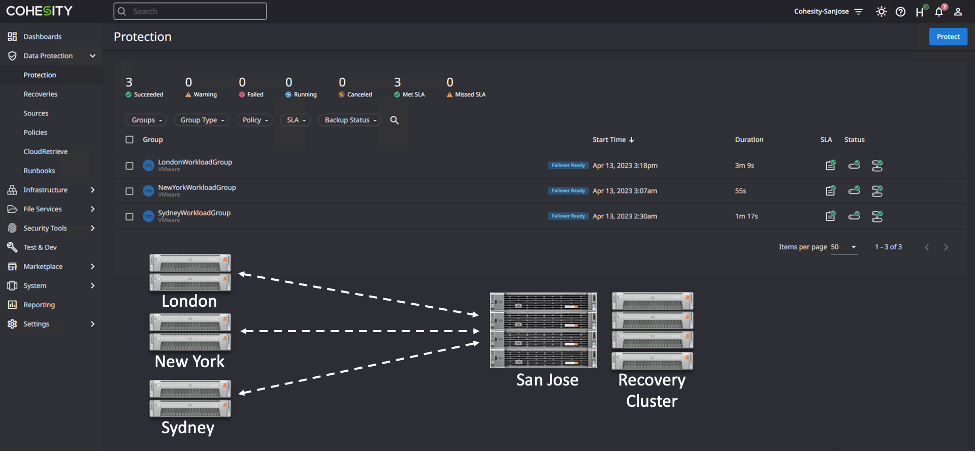
Task: Toggle the light/dark theme sun icon
Action: coord(881,12)
